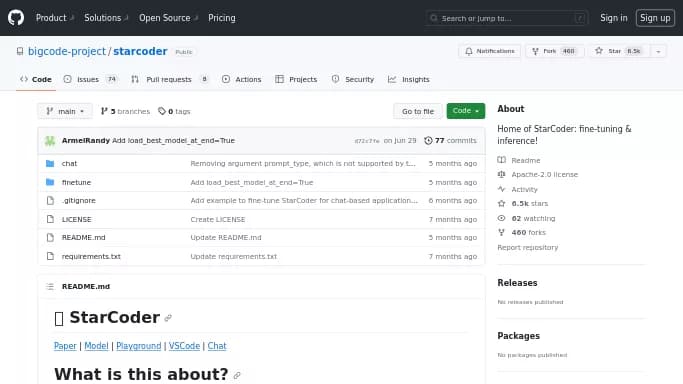The height and width of the screenshot is (384, 683).
Task: Open the Activity link in About
Action: click(517, 189)
